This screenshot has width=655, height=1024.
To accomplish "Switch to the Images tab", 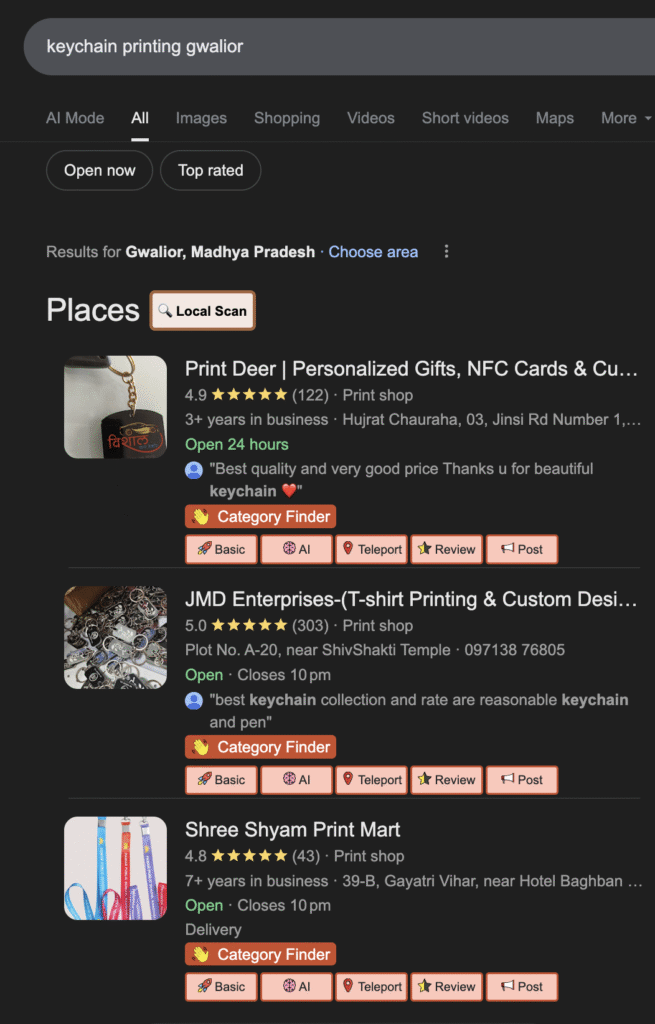I will tap(201, 118).
